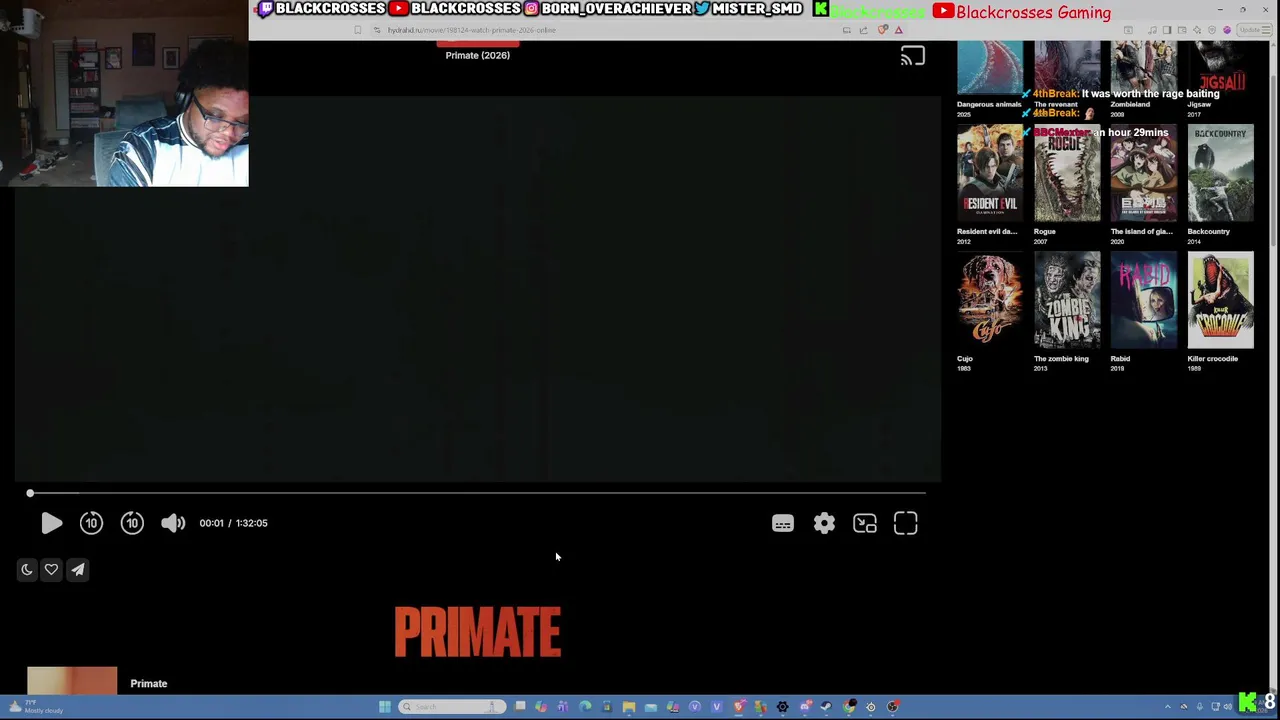The image size is (1280, 720).
Task: Click the Rogue title link
Action: [x=1045, y=231]
